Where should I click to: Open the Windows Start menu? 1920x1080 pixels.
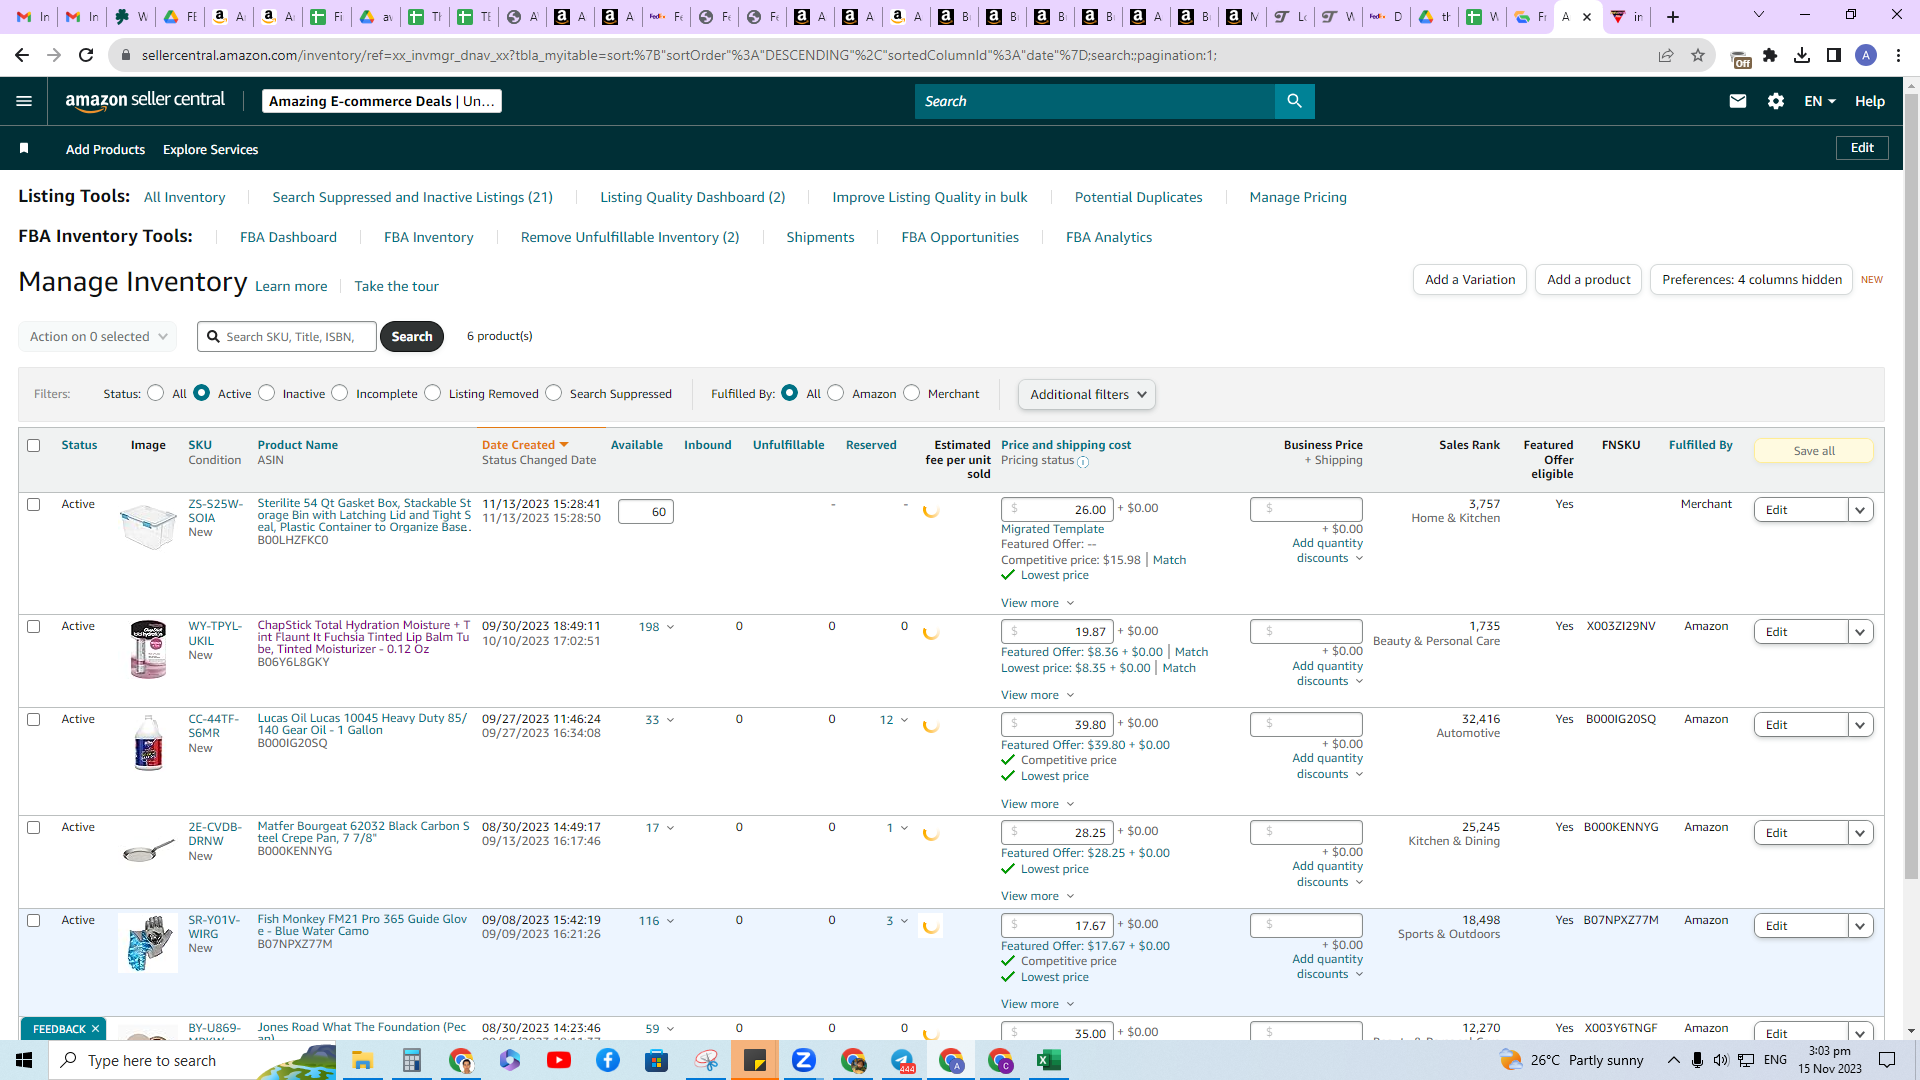[24, 1060]
